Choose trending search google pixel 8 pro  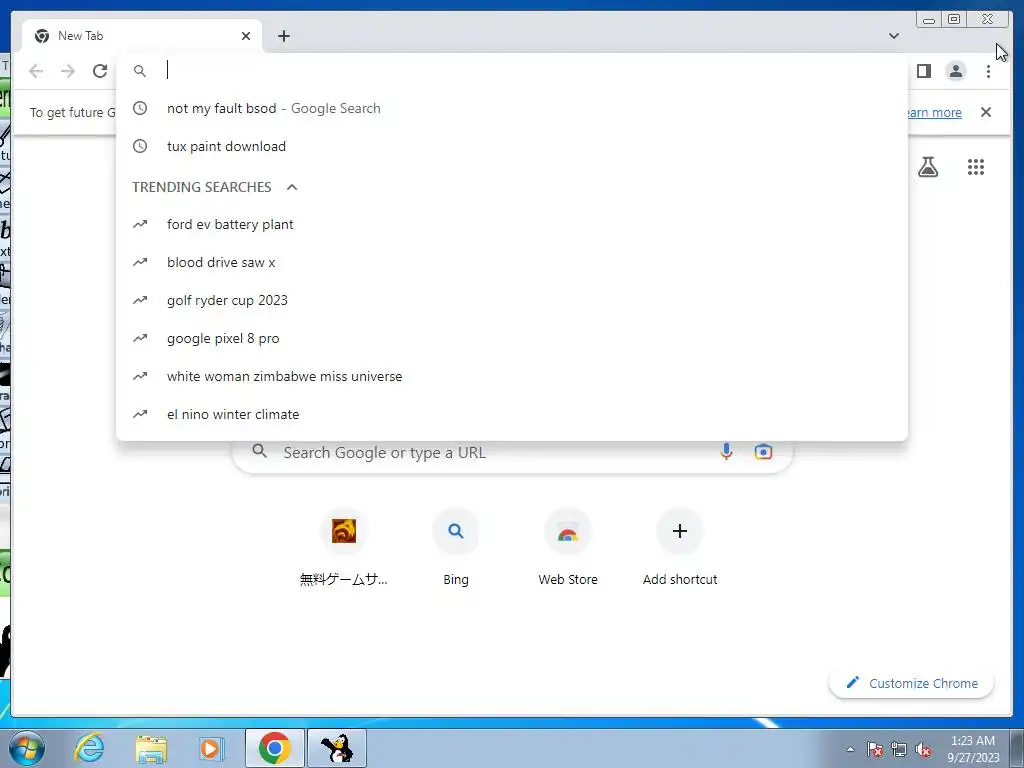pos(511,338)
